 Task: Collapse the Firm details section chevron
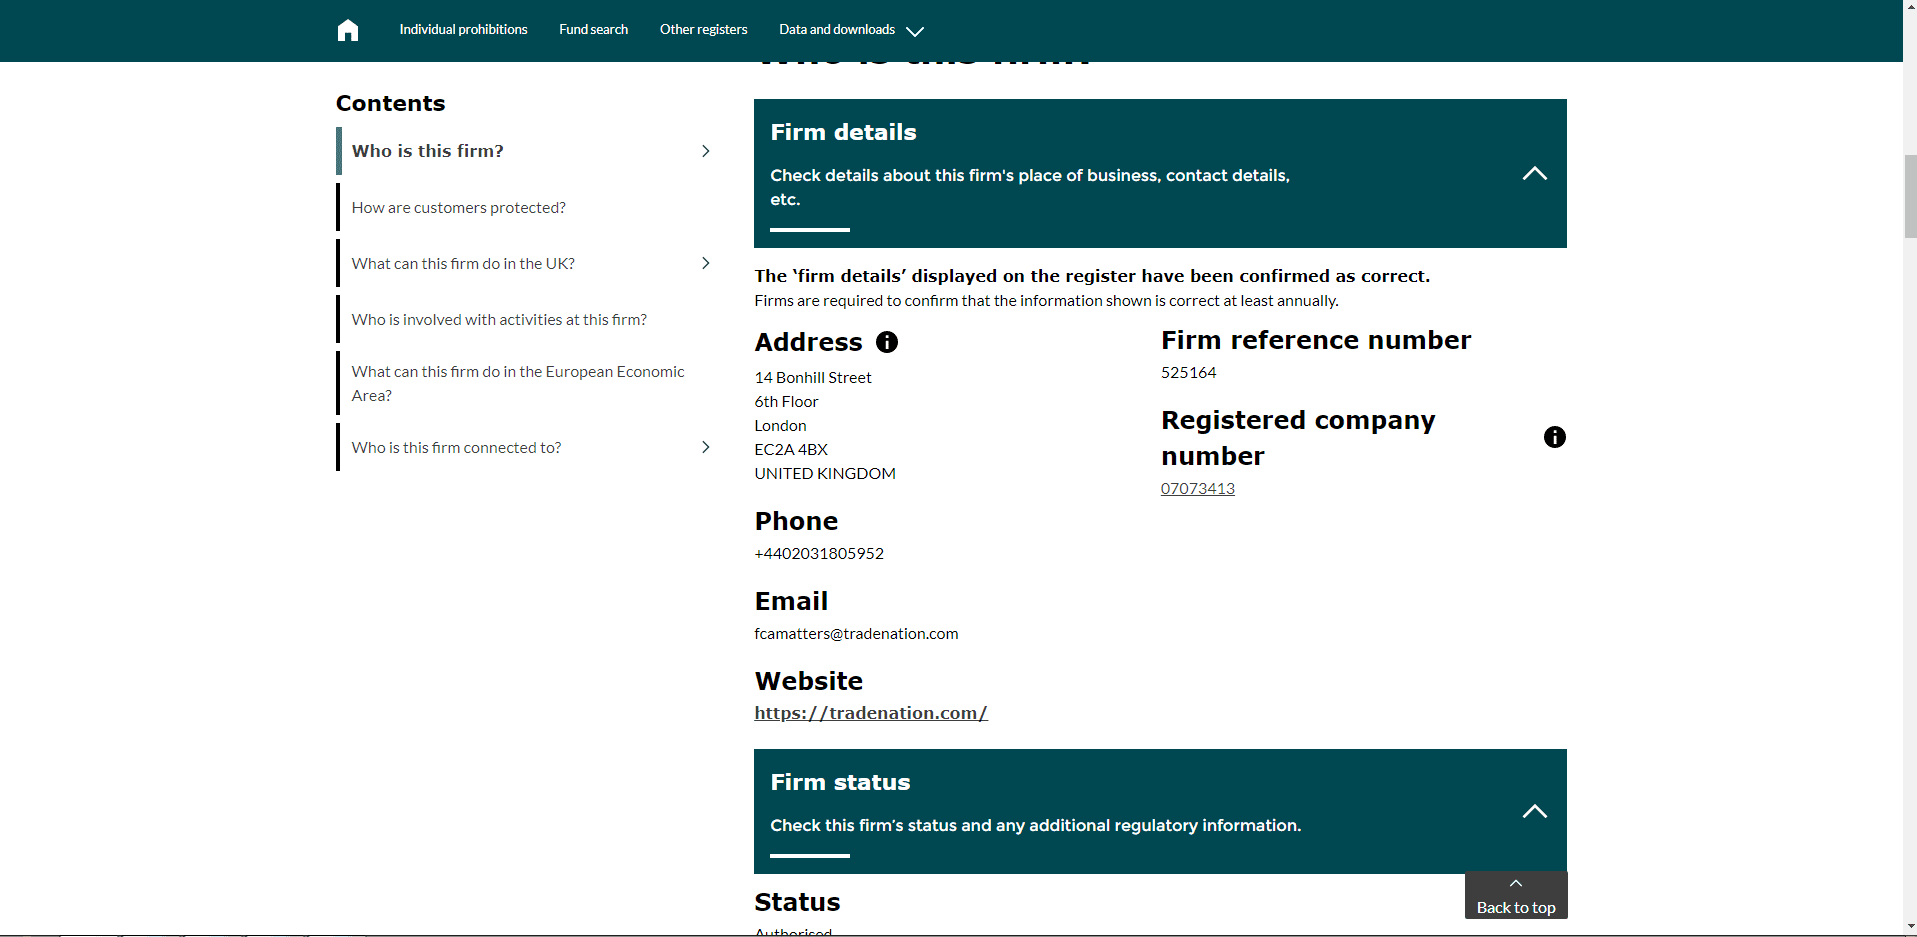[x=1534, y=174]
